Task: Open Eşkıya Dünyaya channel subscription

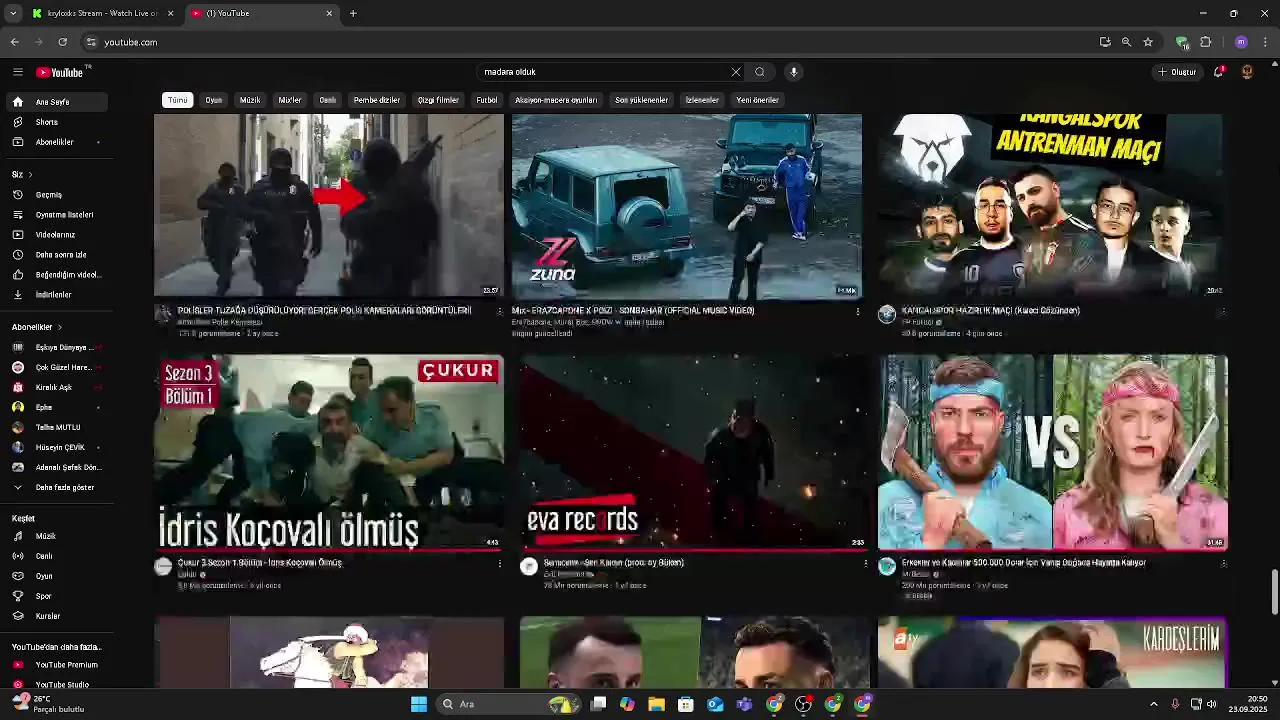Action: 56,348
